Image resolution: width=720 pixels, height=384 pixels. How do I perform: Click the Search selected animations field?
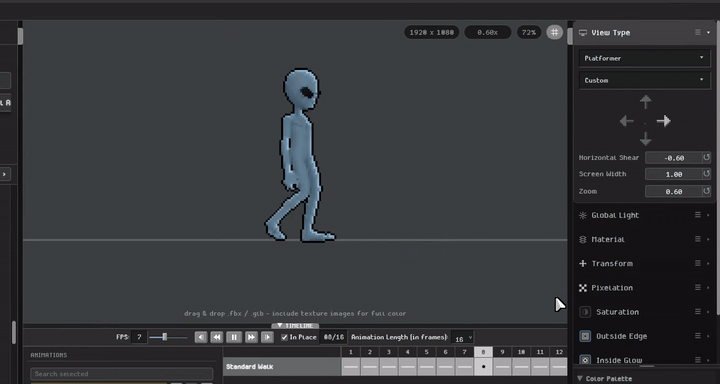click(x=122, y=374)
